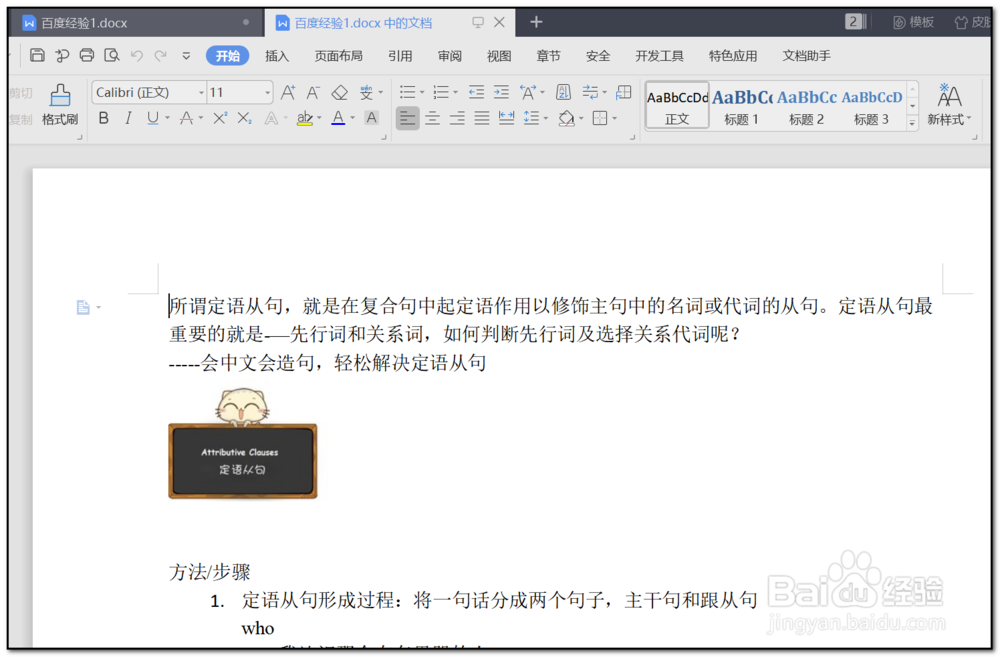Click the sort (排序) icon
Image resolution: width=1000 pixels, height=657 pixels.
[x=562, y=91]
